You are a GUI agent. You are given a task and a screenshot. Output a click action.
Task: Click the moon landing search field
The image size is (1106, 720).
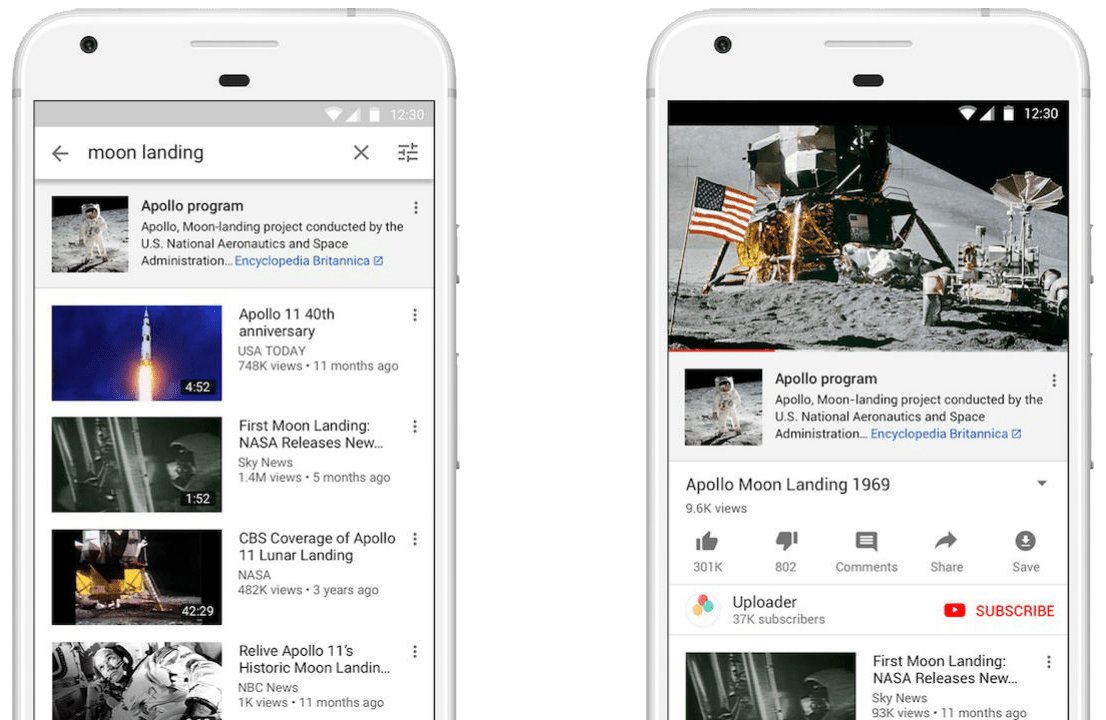(145, 152)
